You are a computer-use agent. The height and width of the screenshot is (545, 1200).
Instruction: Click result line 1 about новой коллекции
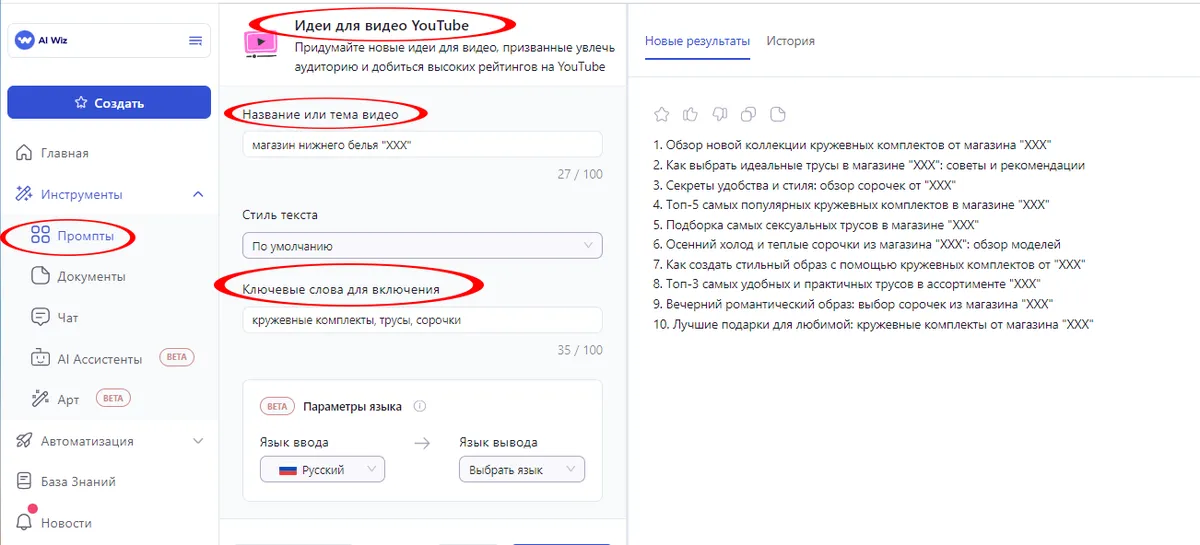tap(852, 145)
